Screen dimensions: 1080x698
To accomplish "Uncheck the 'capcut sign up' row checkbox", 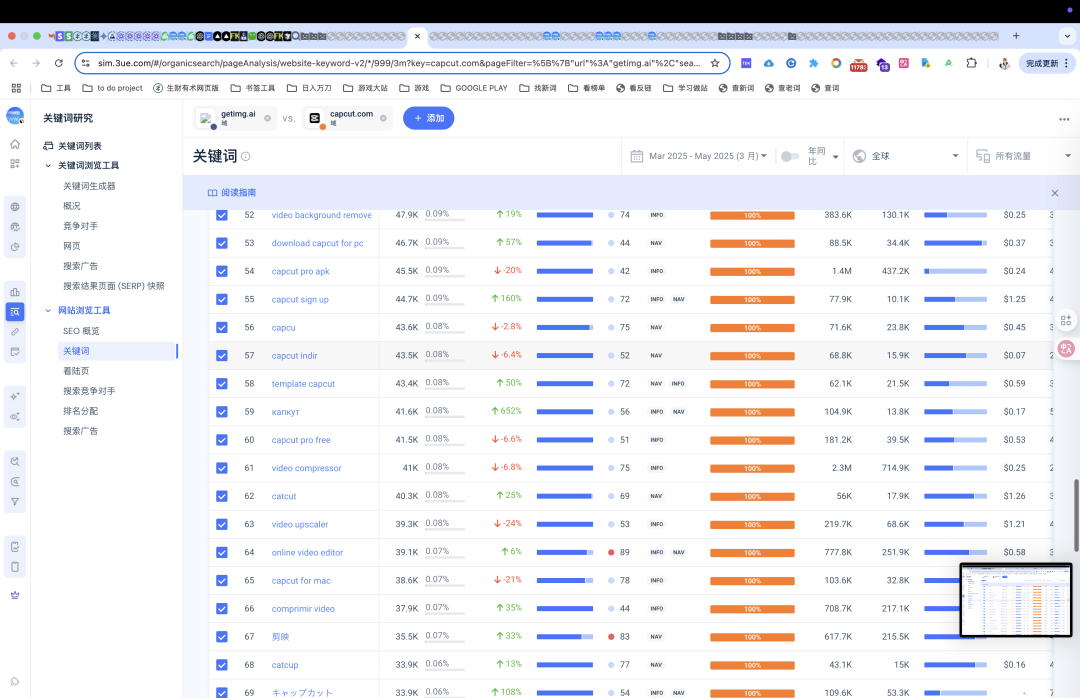I will (x=222, y=300).
